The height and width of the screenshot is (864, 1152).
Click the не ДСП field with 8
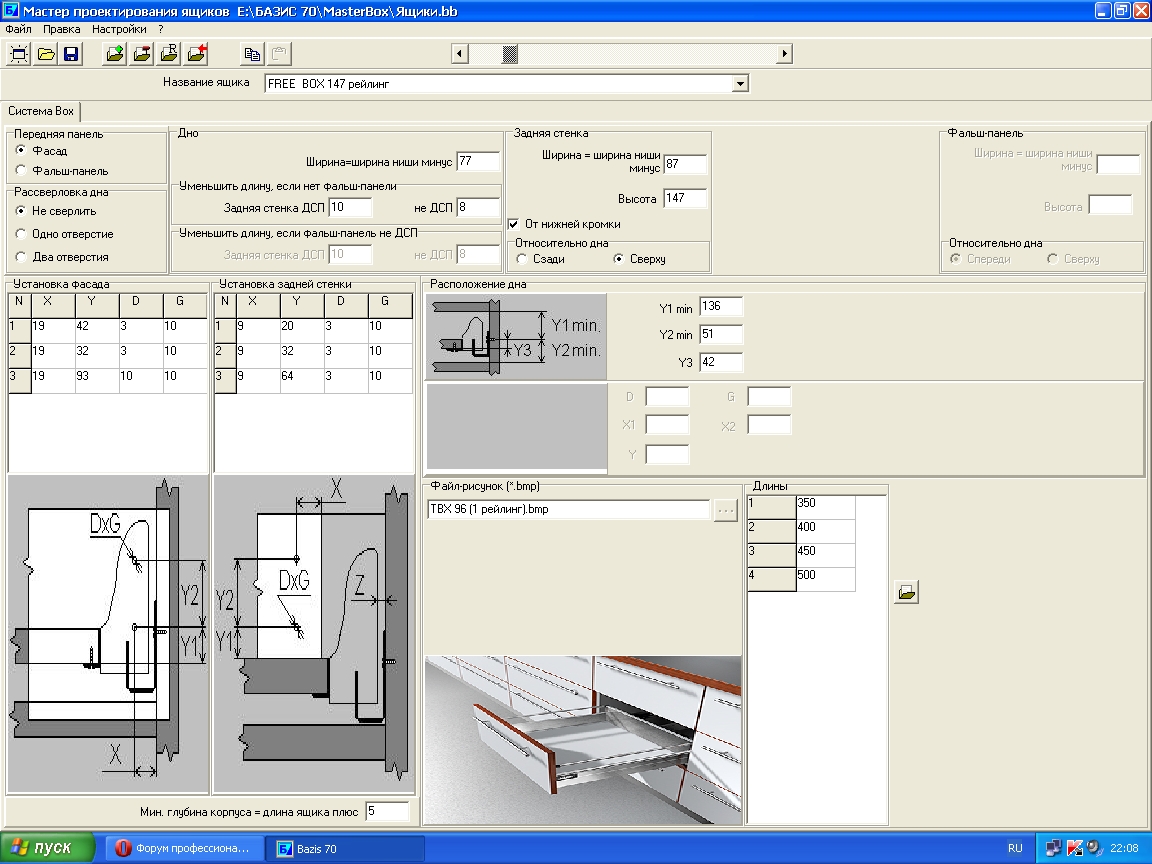pos(478,208)
